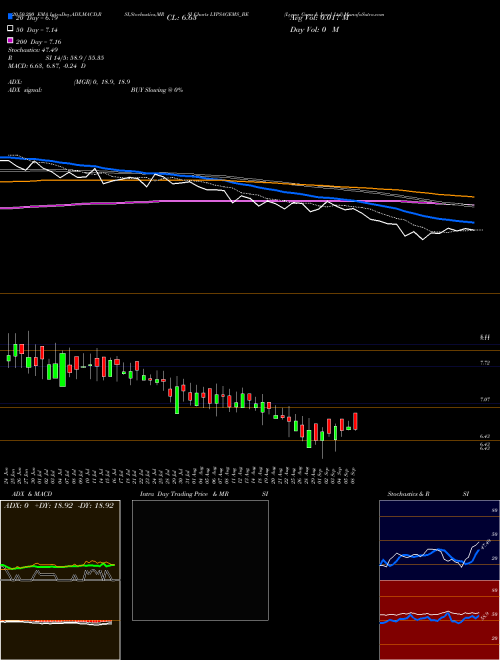This screenshot has width=500, height=660.
Task: Select the "Day Vol: 0 M" text
Action: (314, 29)
